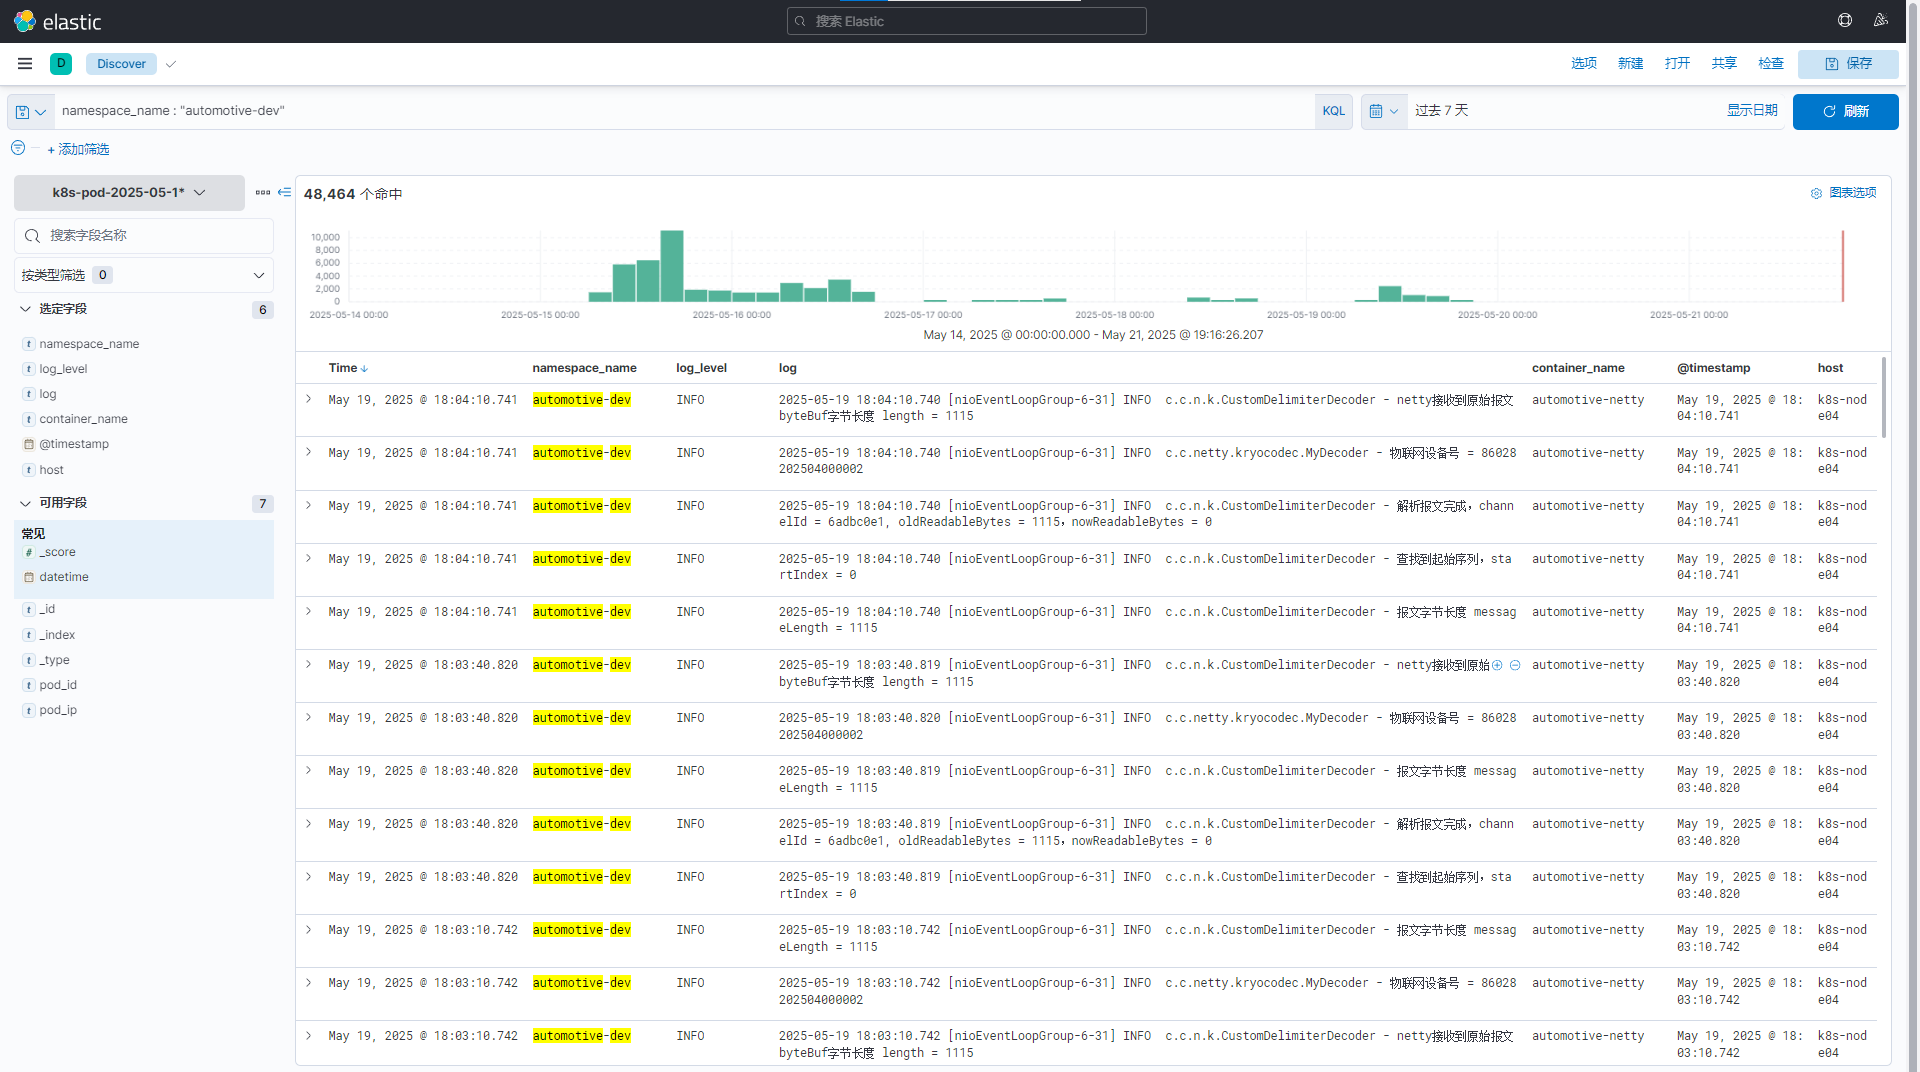The width and height of the screenshot is (1920, 1072).
Task: Click the green D space avatar
Action: pyautogui.click(x=61, y=64)
